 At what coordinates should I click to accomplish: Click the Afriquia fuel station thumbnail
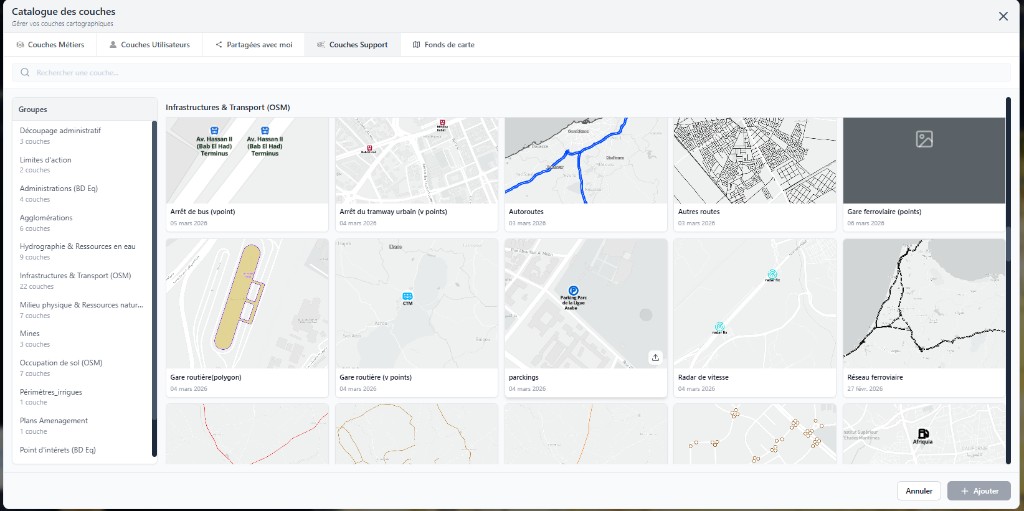coord(924,434)
